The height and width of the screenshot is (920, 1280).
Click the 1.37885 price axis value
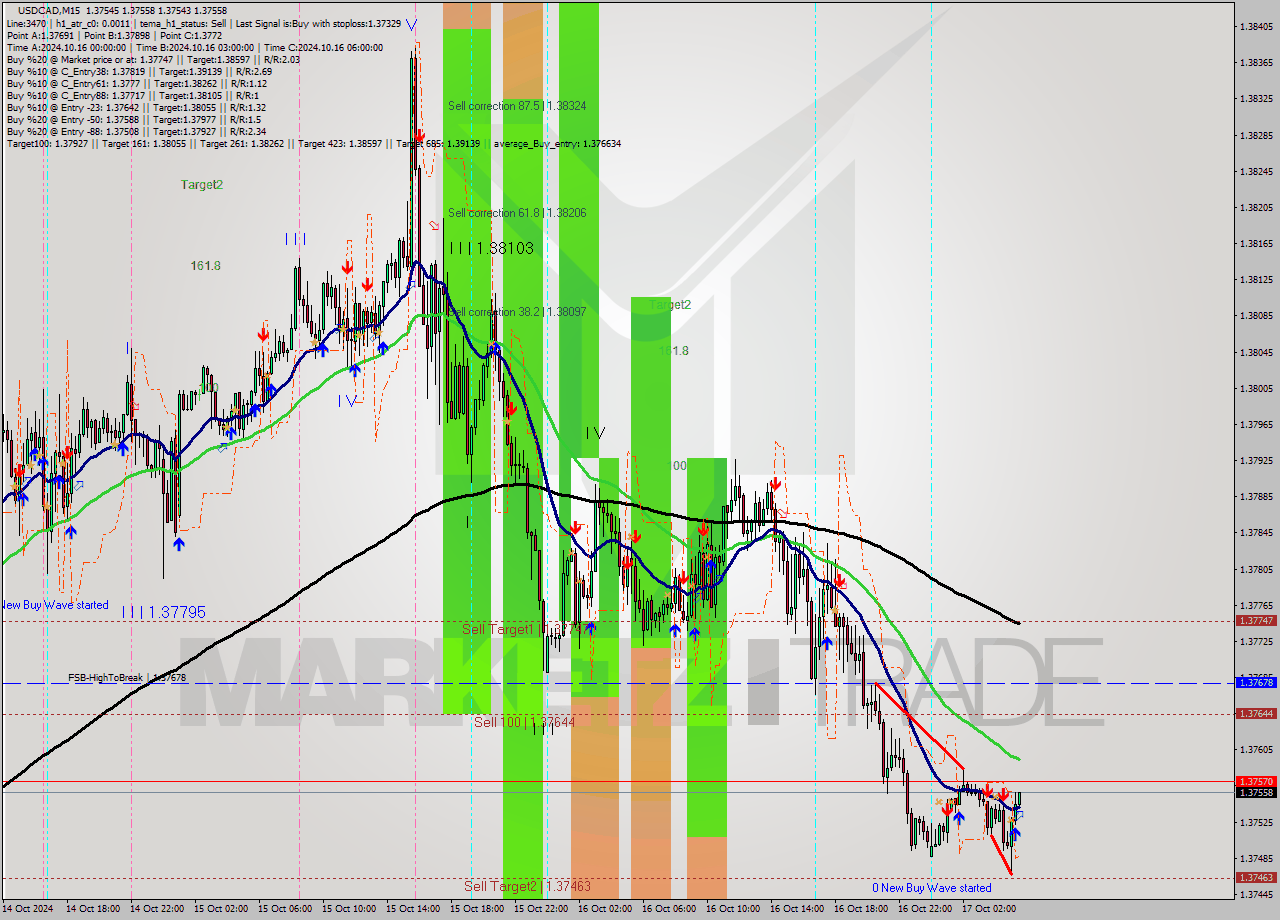(1256, 496)
